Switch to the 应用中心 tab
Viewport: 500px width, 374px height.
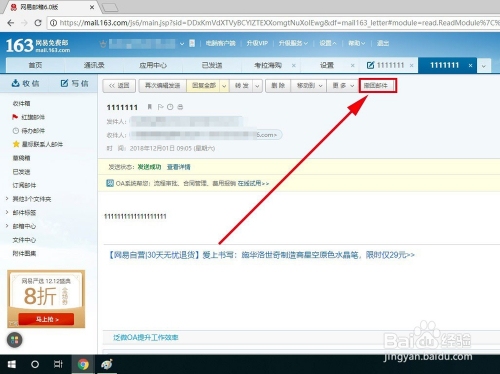click(x=153, y=65)
